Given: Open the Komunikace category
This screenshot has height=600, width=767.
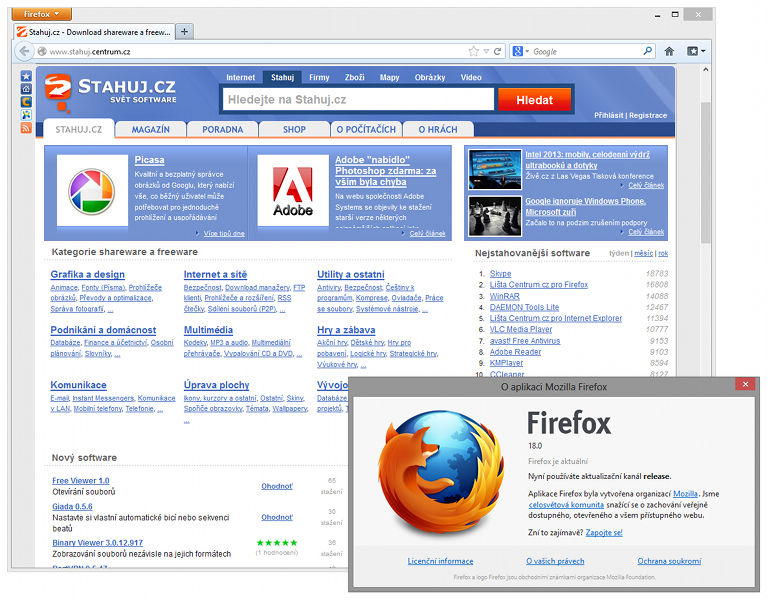Looking at the screenshot, I should click(78, 385).
